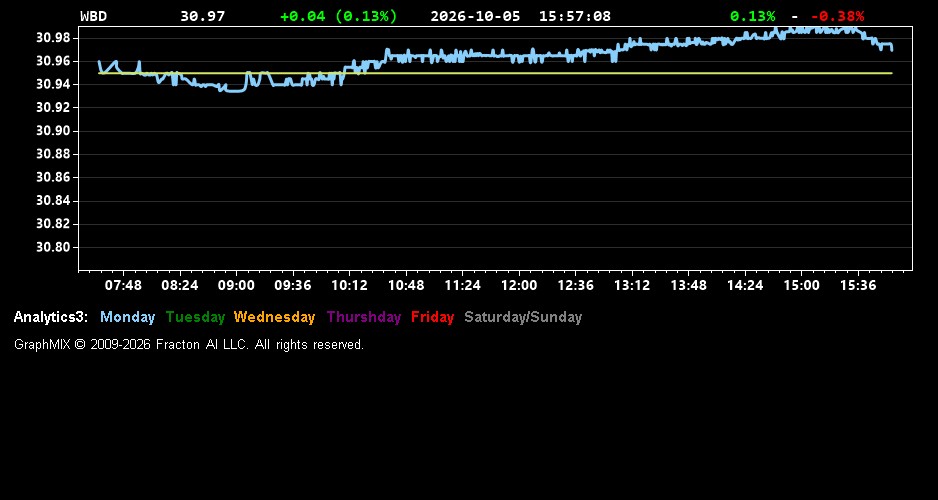Image resolution: width=938 pixels, height=500 pixels.
Task: Click the 30.84 y-axis label
Action: pos(53,201)
